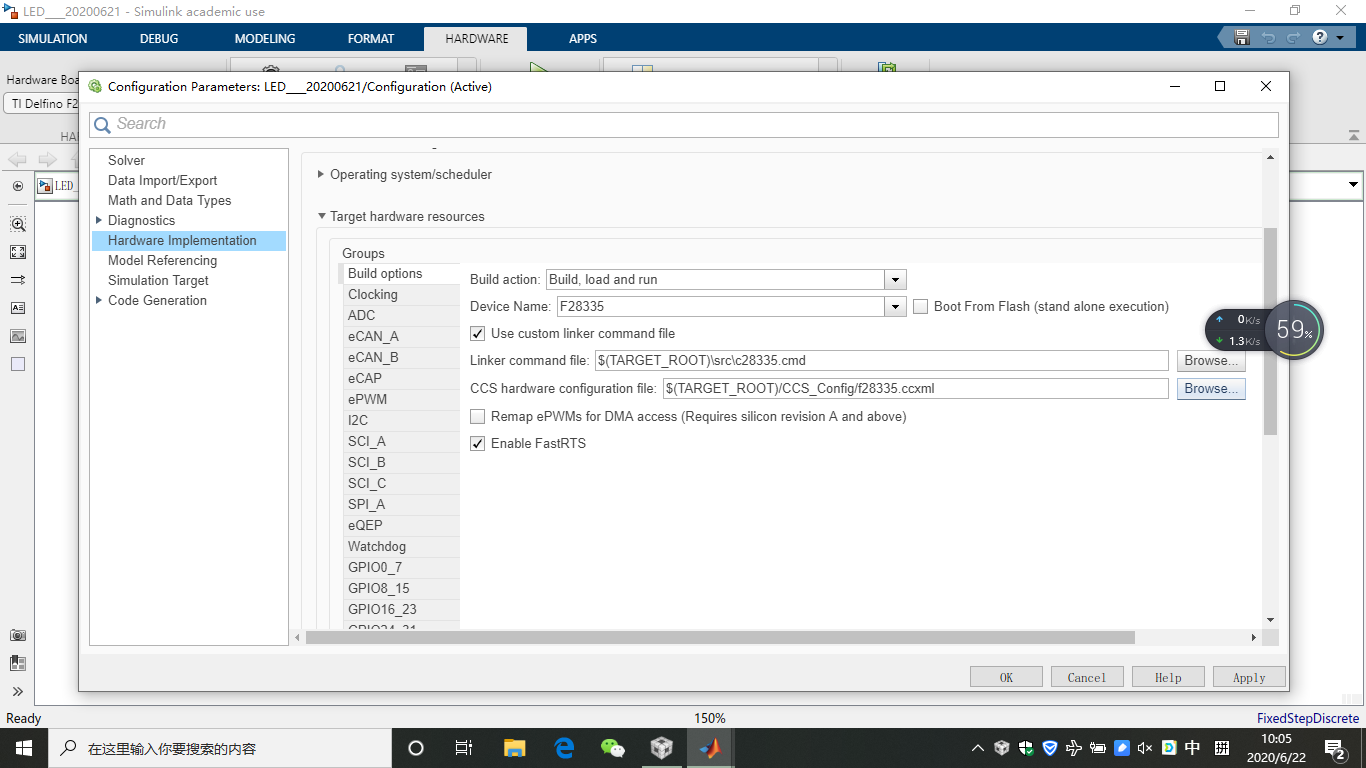Screen dimensions: 1366x768
Task: Enable Boot From Flash checkbox
Action: click(921, 306)
